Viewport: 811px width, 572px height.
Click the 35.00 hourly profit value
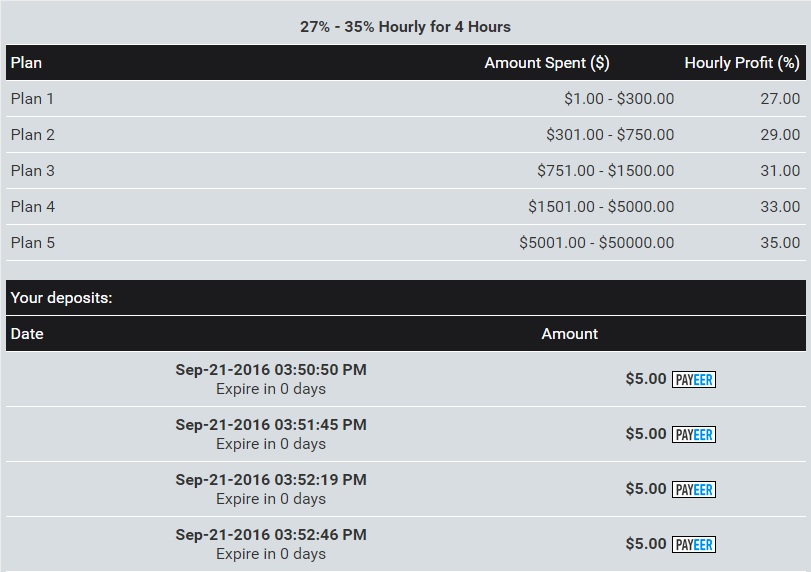pyautogui.click(x=780, y=243)
